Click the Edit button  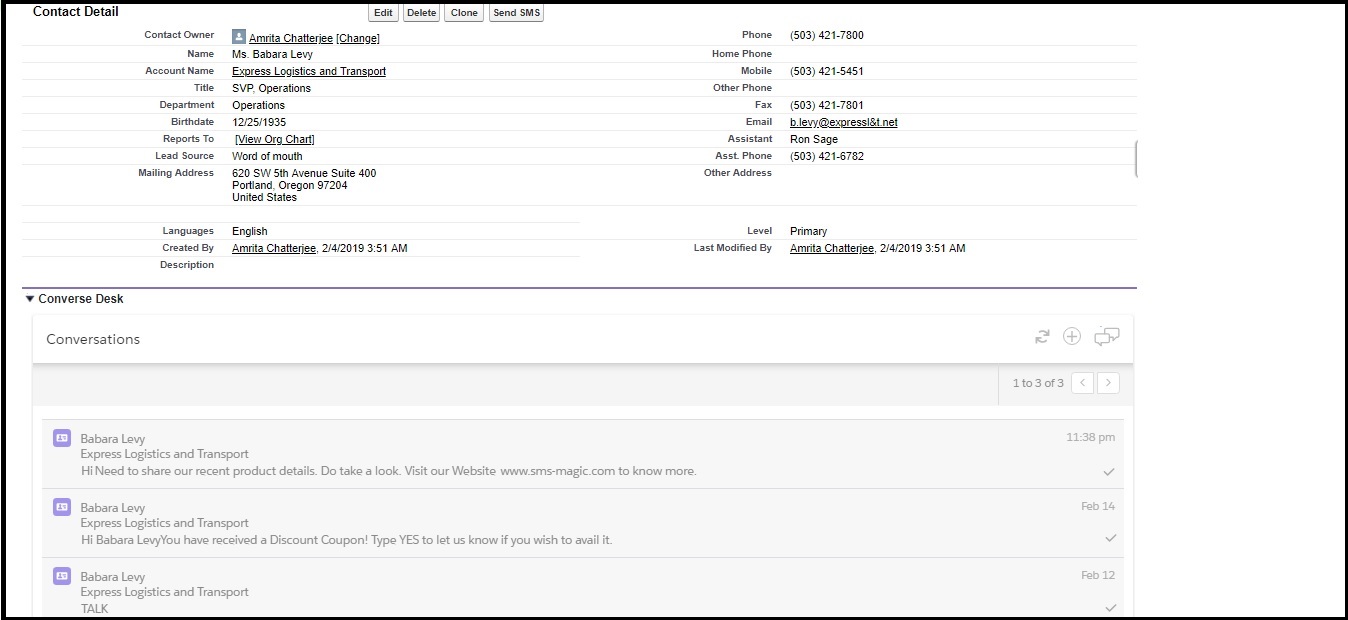383,13
